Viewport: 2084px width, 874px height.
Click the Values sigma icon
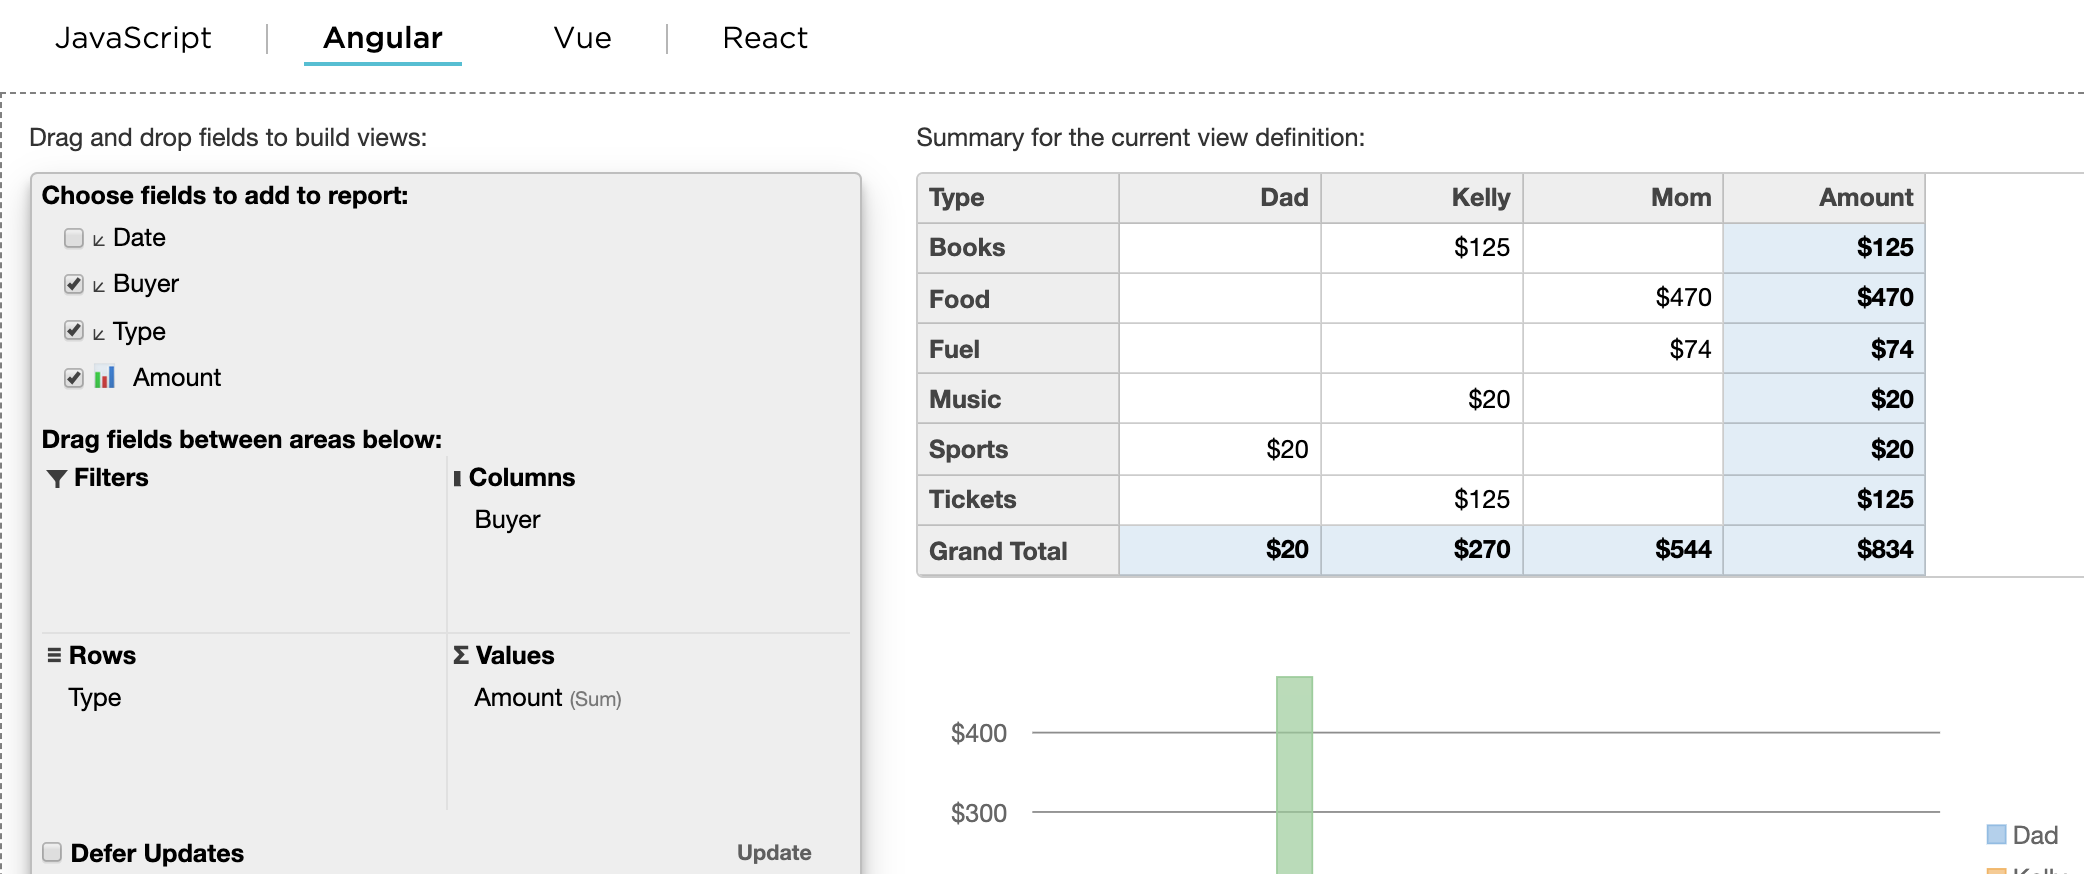point(460,655)
